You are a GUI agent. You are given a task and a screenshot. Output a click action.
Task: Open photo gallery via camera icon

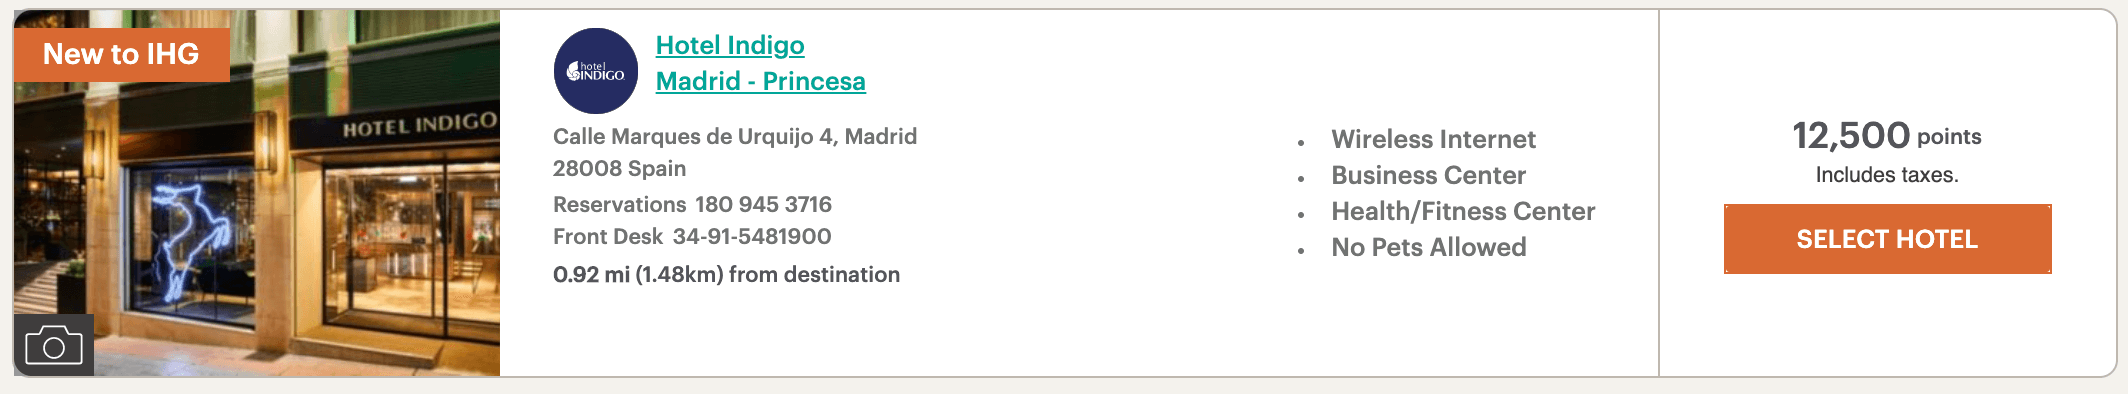coord(54,346)
